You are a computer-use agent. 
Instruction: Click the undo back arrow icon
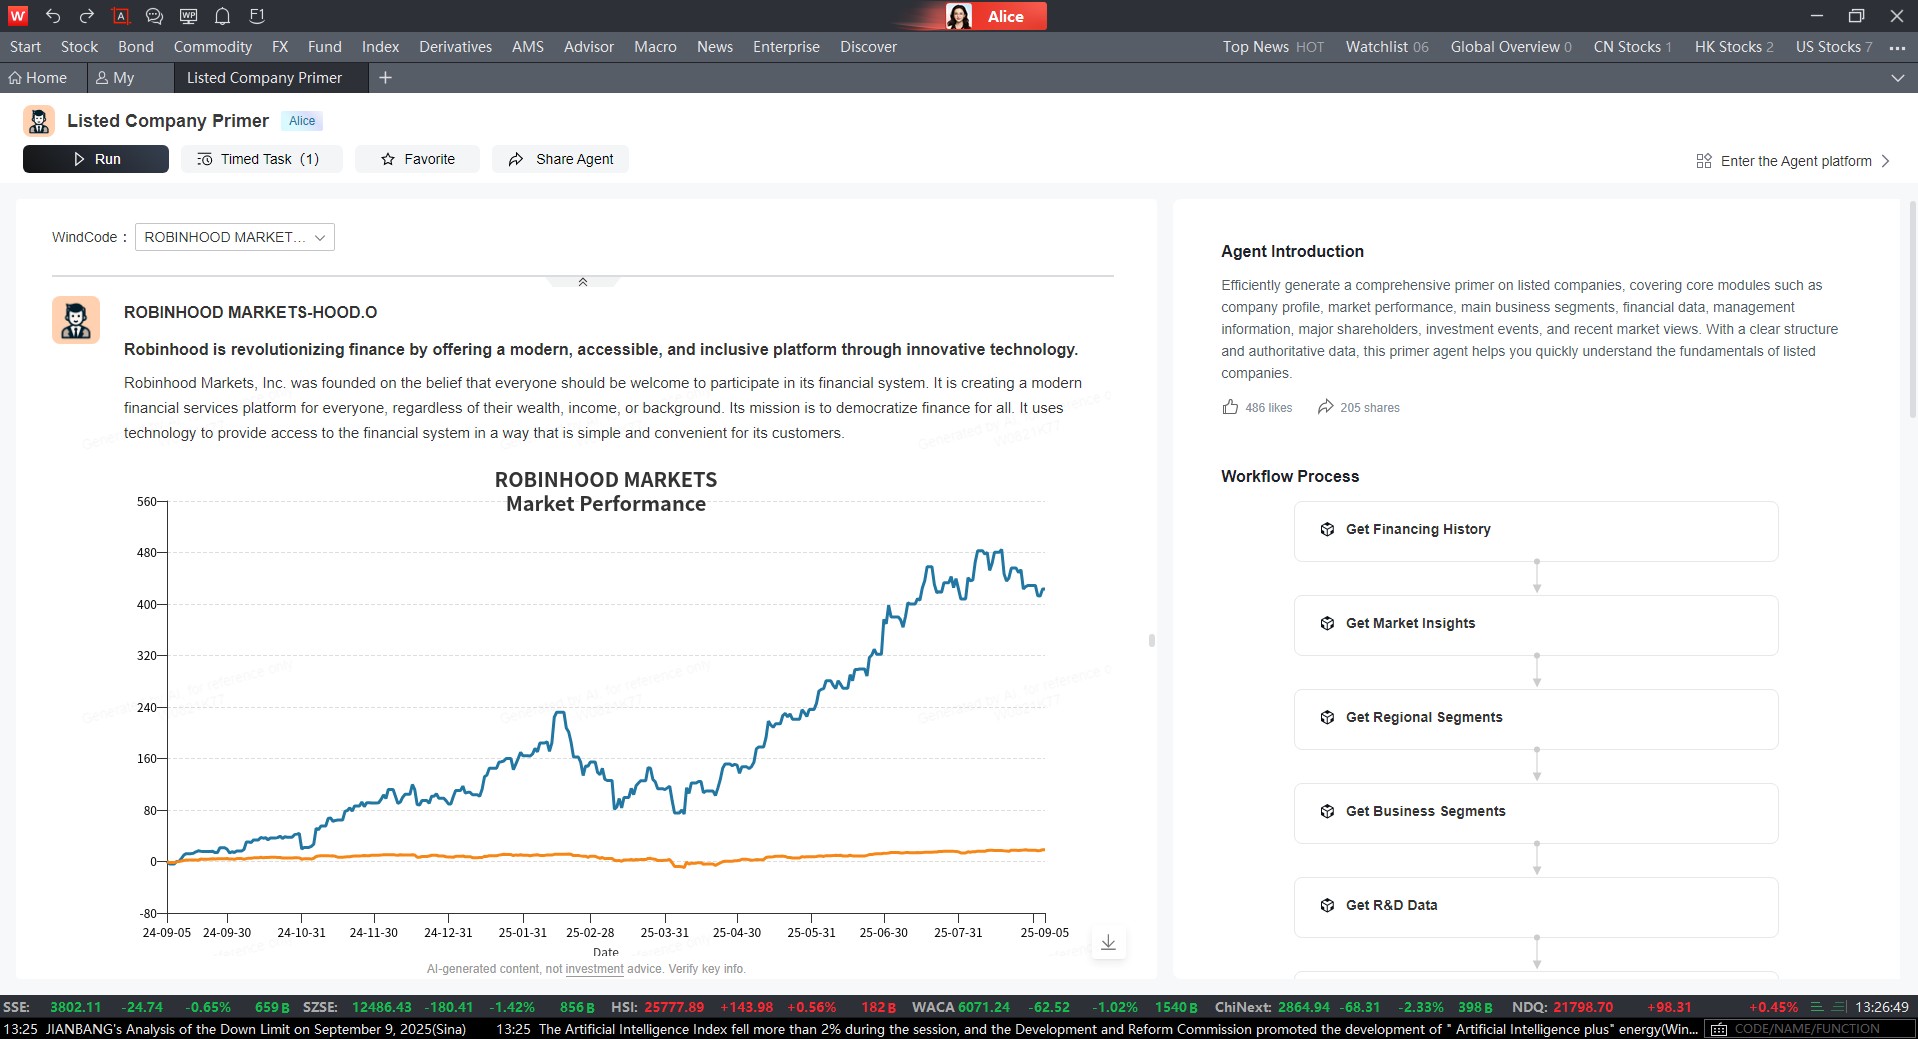[x=53, y=16]
